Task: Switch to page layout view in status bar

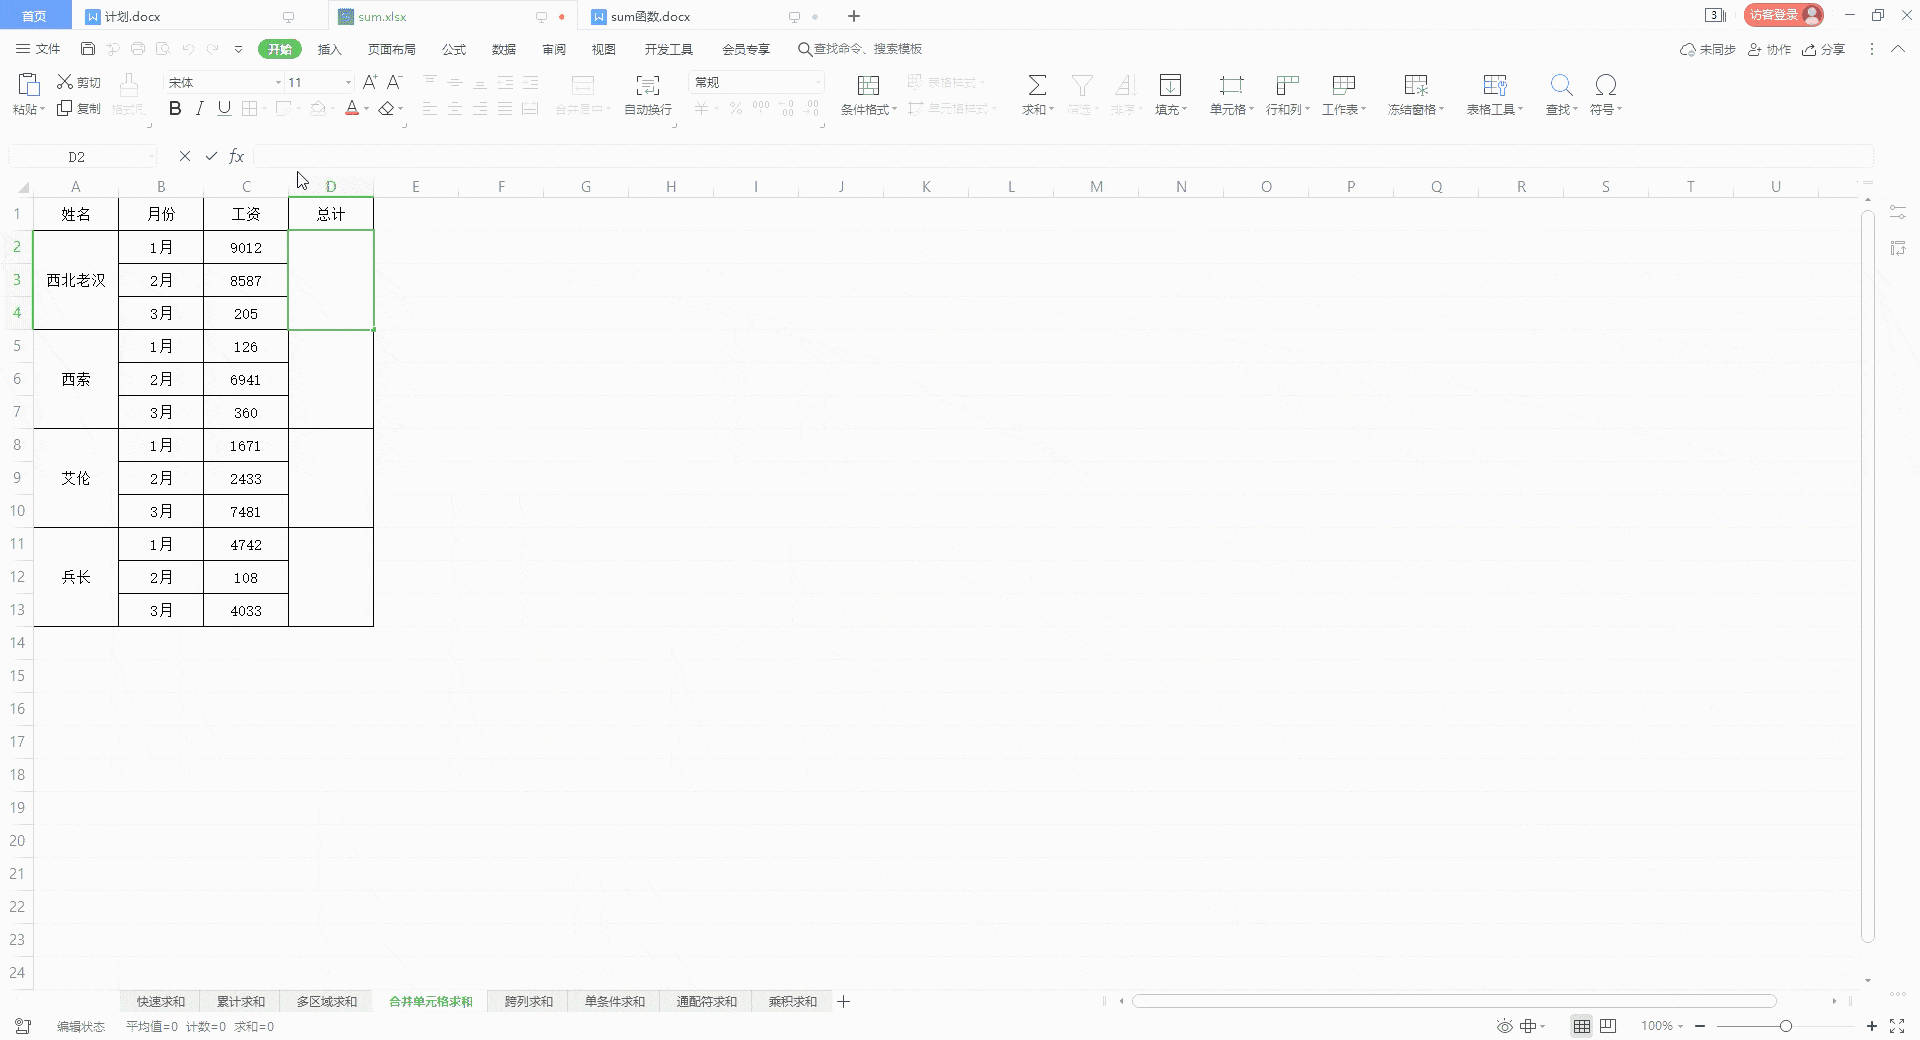Action: pyautogui.click(x=1608, y=1026)
